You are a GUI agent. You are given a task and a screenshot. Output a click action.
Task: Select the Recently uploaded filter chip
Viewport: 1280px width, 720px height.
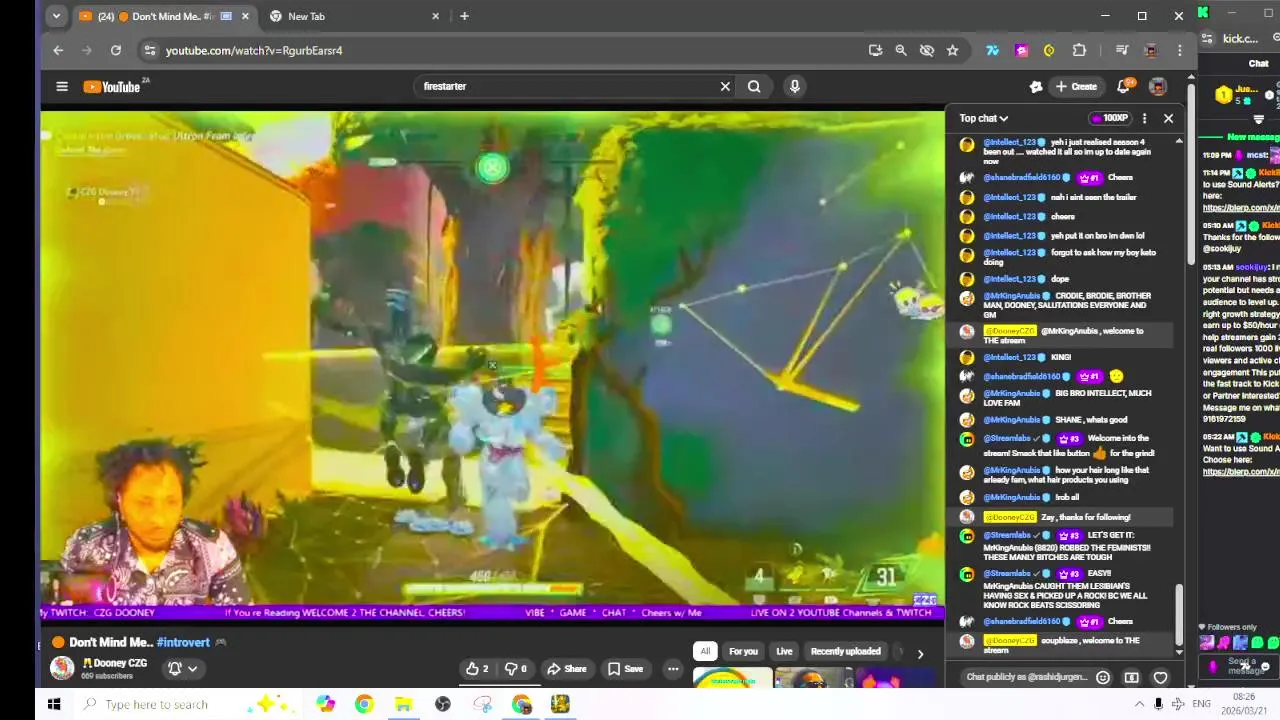click(x=845, y=651)
